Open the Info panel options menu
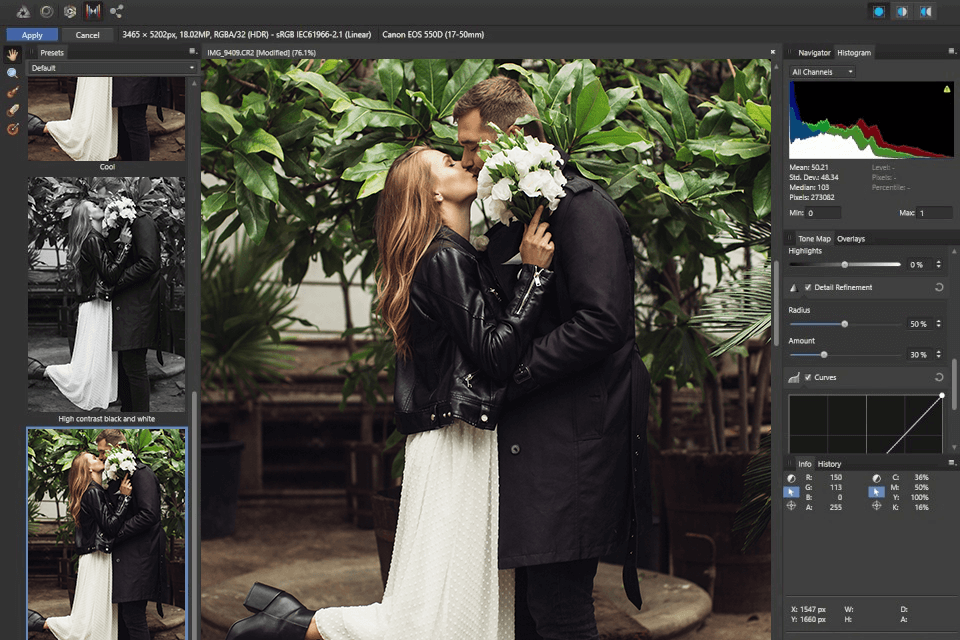 pos(951,463)
